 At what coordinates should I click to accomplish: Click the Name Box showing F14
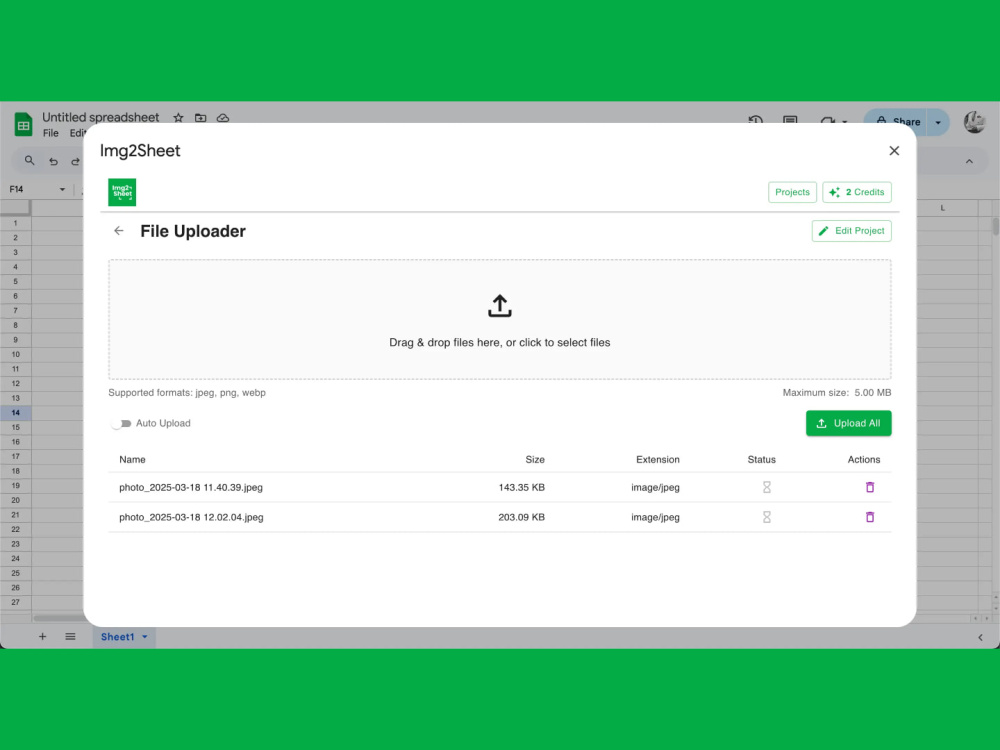pyautogui.click(x=36, y=189)
